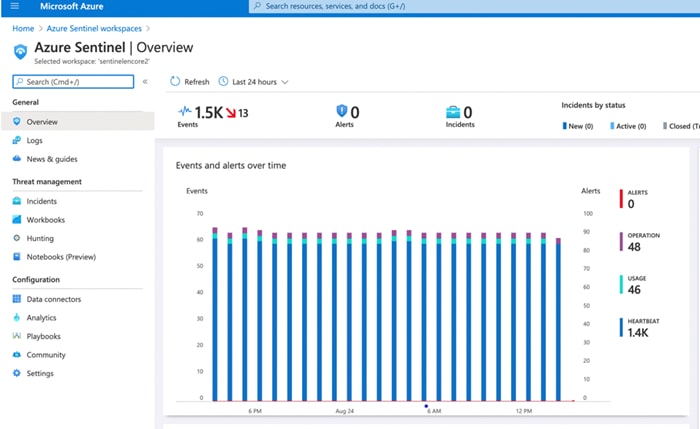Click the red downward trend arrow
This screenshot has height=429, width=700.
pyautogui.click(x=231, y=113)
